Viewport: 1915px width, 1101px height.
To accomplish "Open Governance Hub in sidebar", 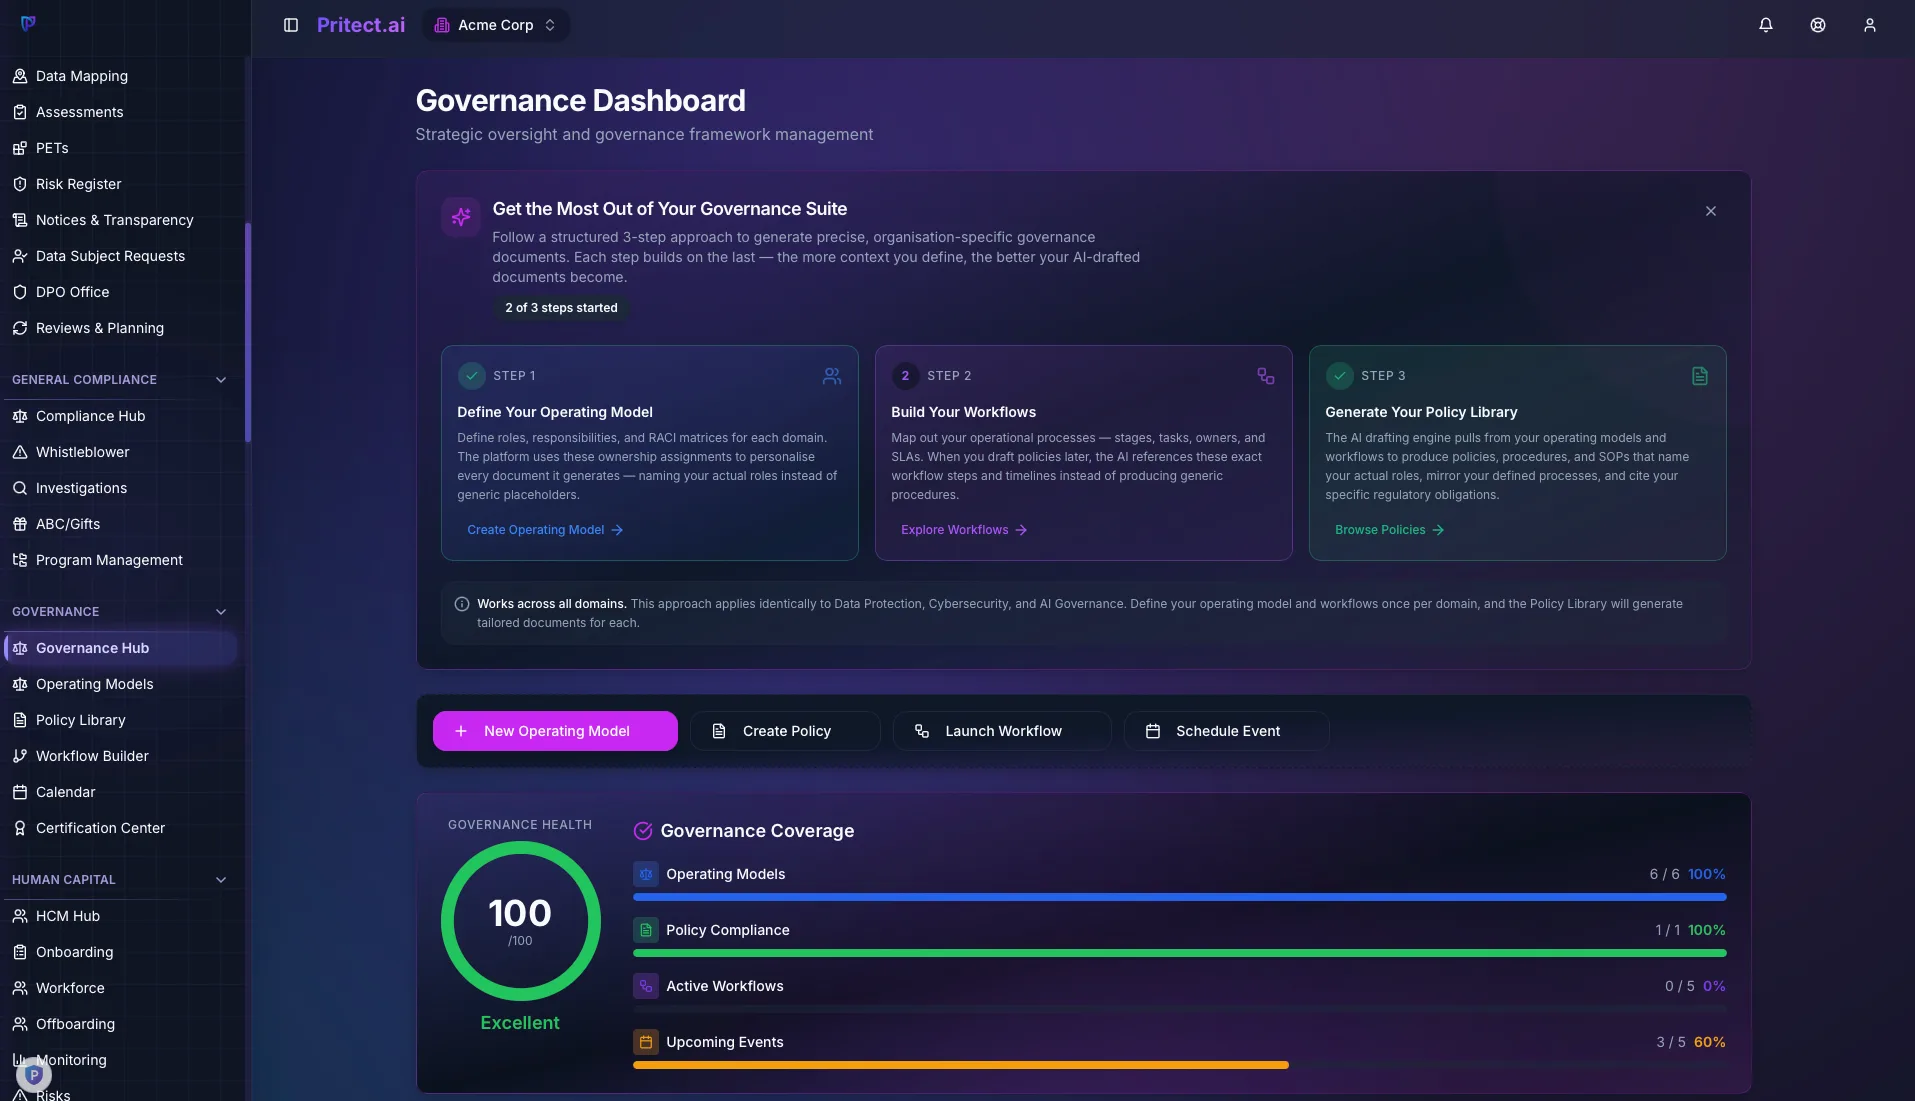I will pyautogui.click(x=120, y=648).
